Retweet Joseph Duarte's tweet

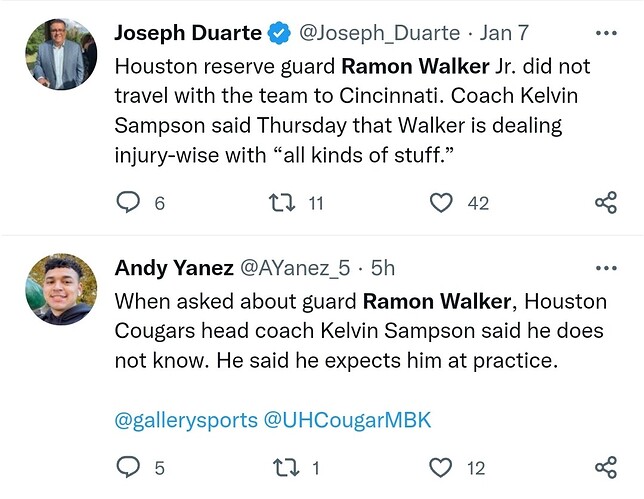(282, 203)
